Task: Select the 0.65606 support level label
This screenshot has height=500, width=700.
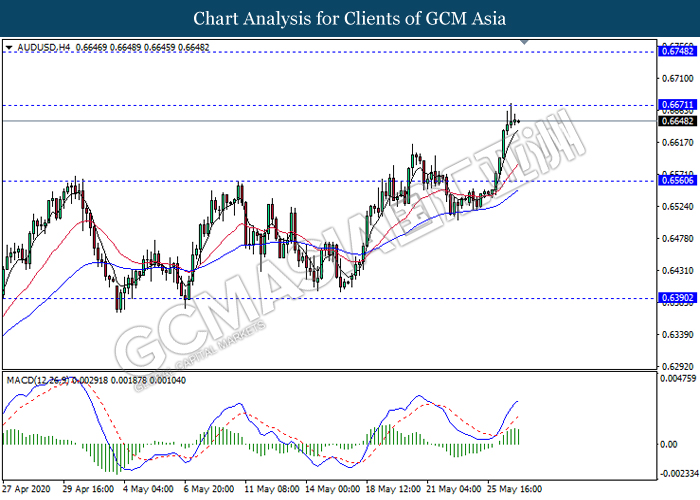Action: (677, 180)
